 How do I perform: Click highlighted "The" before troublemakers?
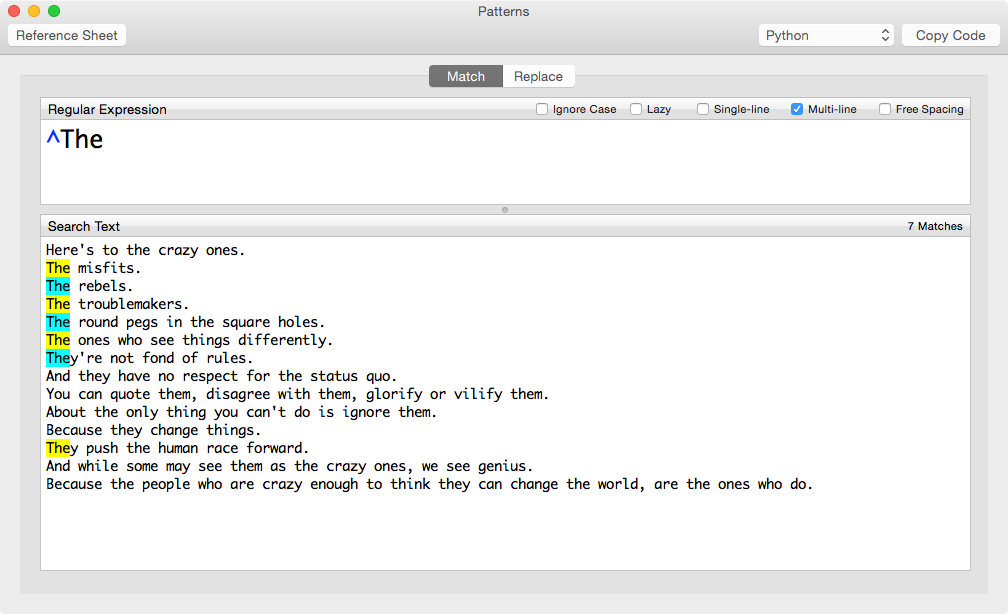(58, 304)
